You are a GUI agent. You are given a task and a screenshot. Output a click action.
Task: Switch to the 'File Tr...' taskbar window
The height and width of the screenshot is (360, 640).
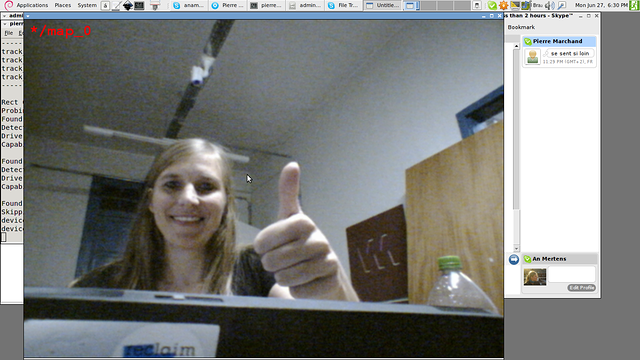pyautogui.click(x=344, y=5)
